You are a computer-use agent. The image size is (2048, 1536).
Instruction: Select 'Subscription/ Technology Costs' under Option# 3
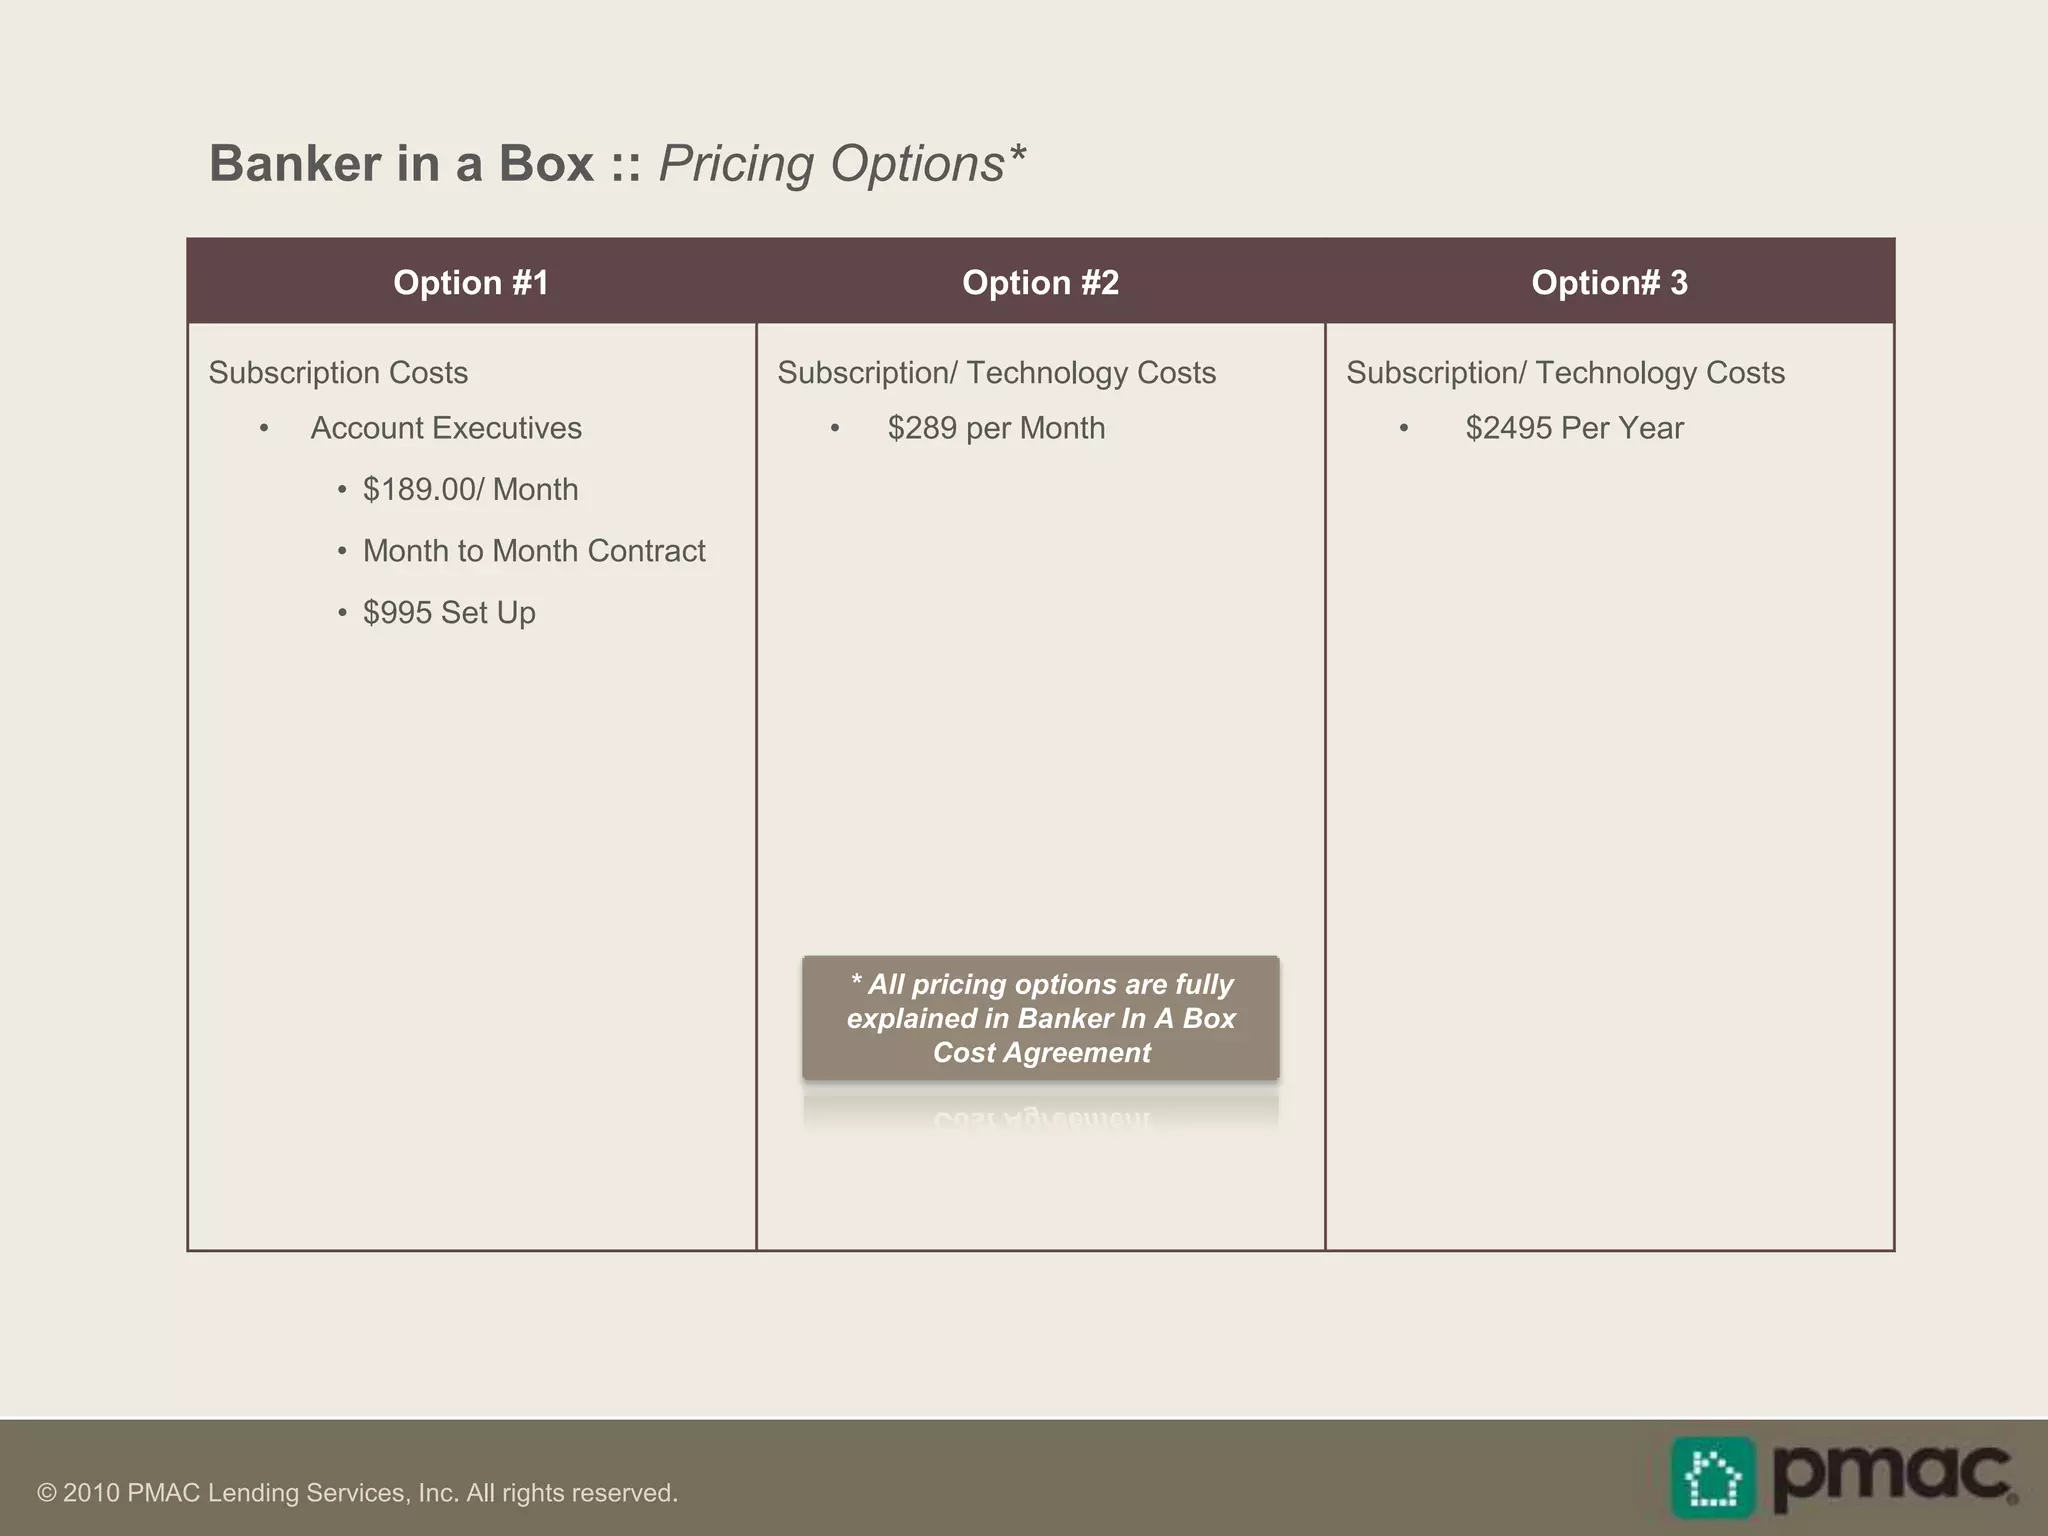pos(1565,373)
